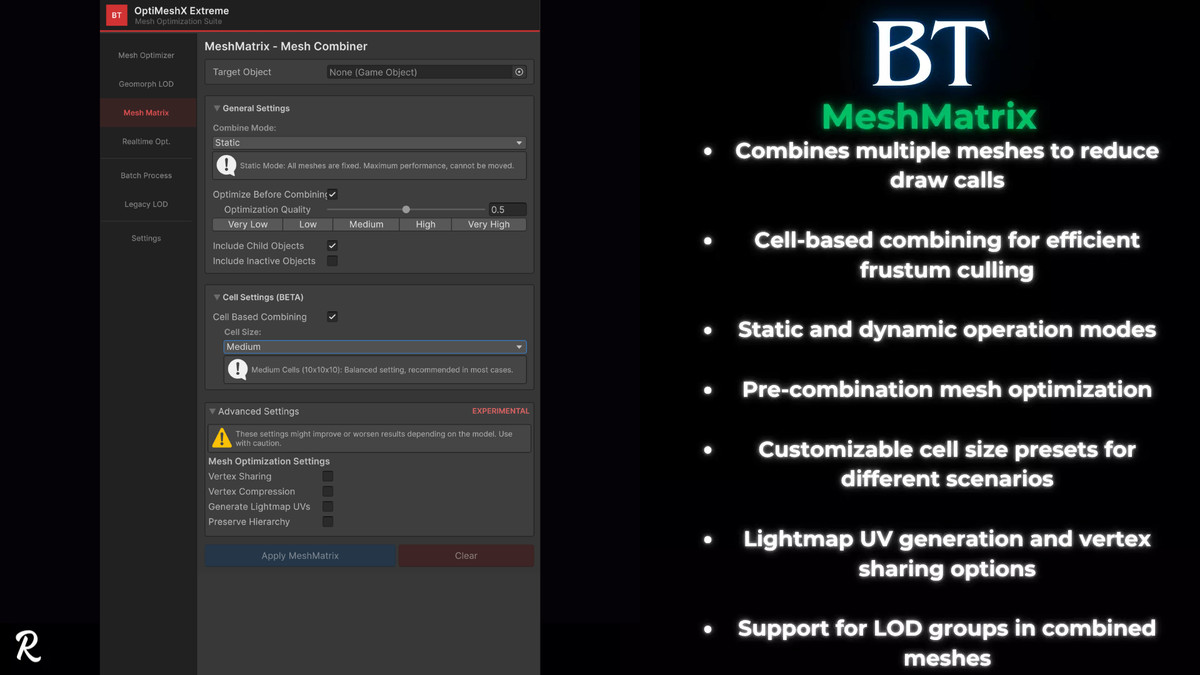1200x675 pixels.
Task: Open the Mesh Optimizer tab
Action: coord(146,55)
